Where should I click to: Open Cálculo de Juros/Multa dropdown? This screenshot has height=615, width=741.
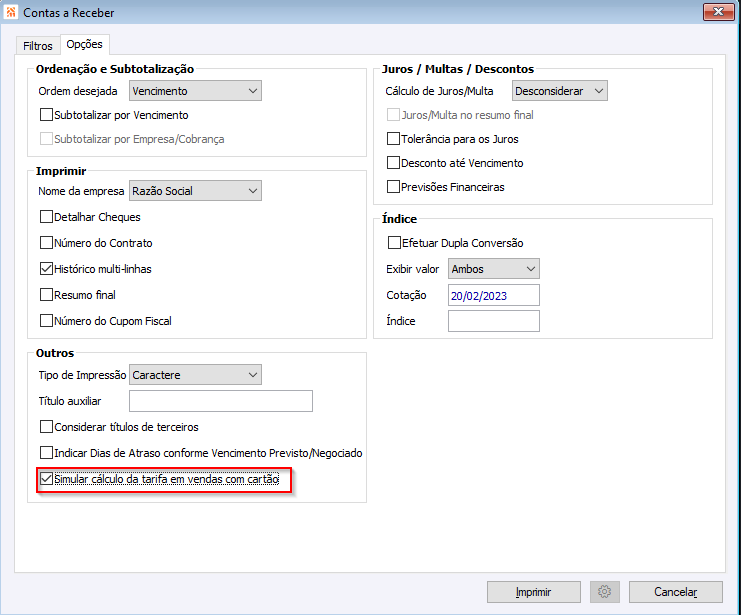559,91
